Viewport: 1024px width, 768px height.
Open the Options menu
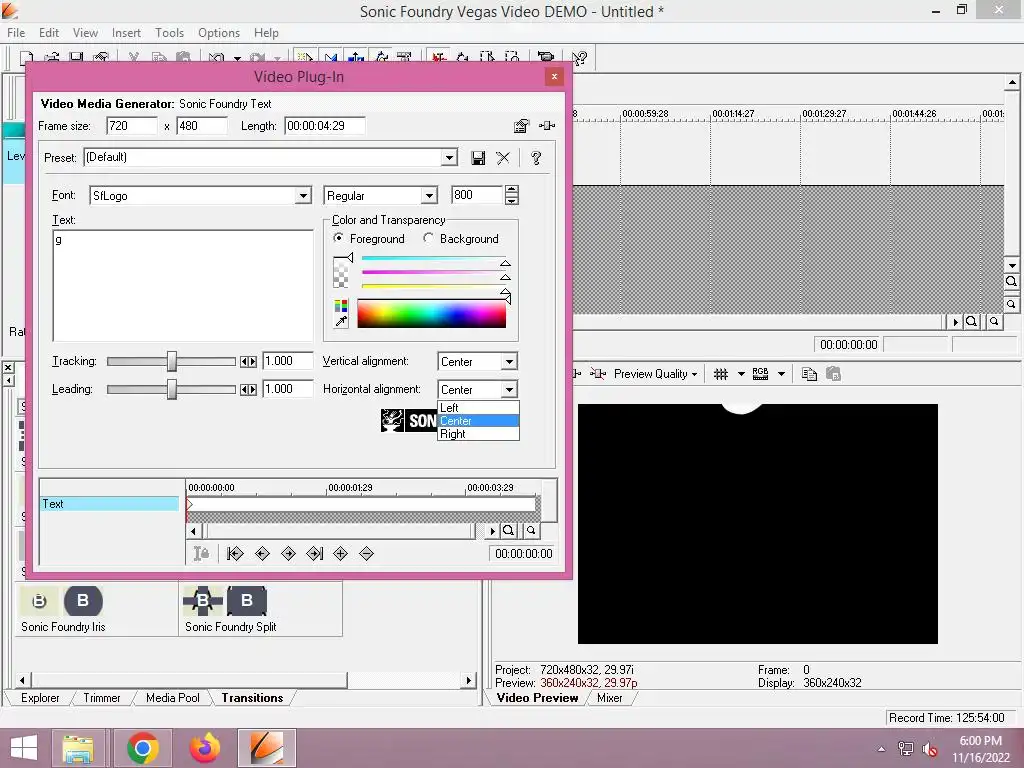pyautogui.click(x=219, y=33)
